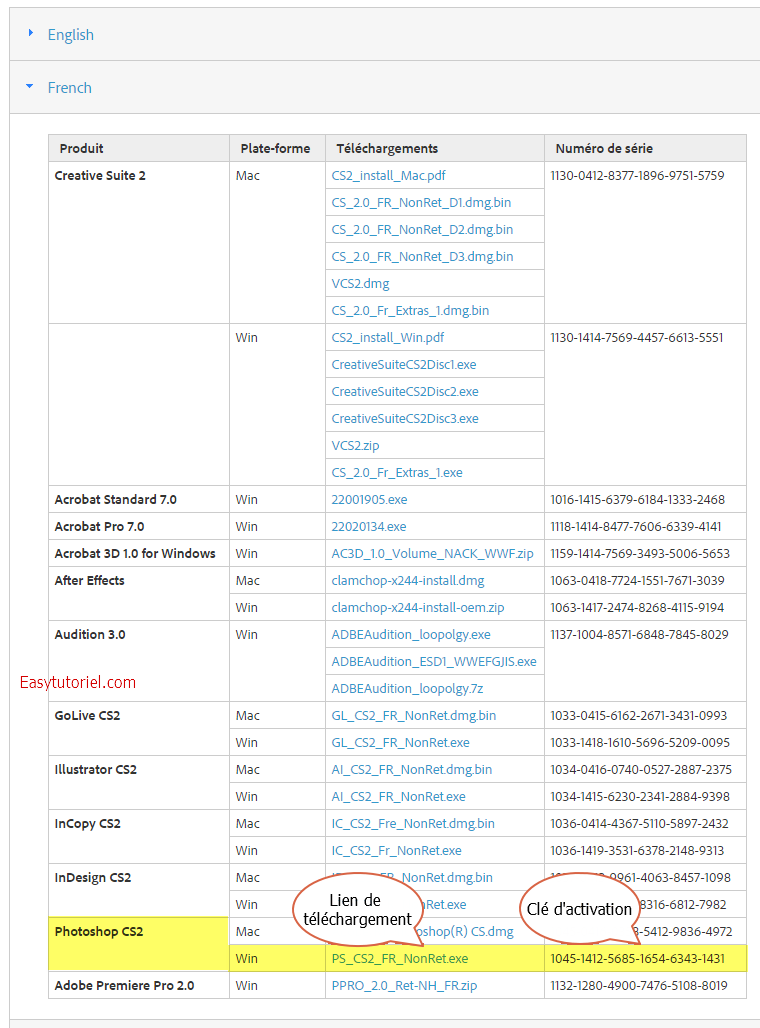Screen dimensions: 760x1028
Task: Download AI_CS2_FR_NonRet.dmg.bin
Action: 411,770
